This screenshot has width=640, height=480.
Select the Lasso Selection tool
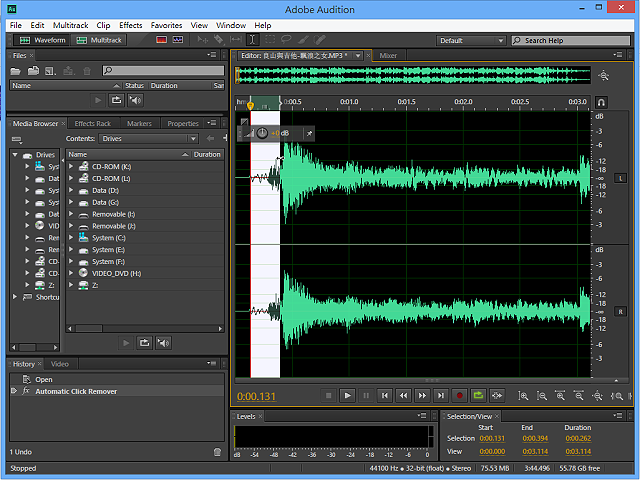click(286, 40)
